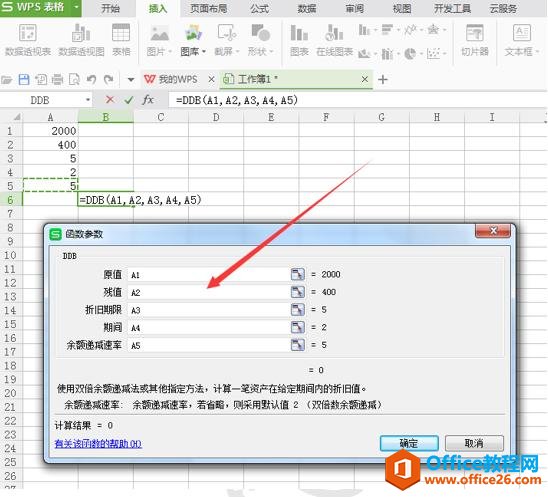Add a new document tab with plus
548x497 pixels.
pos(383,80)
